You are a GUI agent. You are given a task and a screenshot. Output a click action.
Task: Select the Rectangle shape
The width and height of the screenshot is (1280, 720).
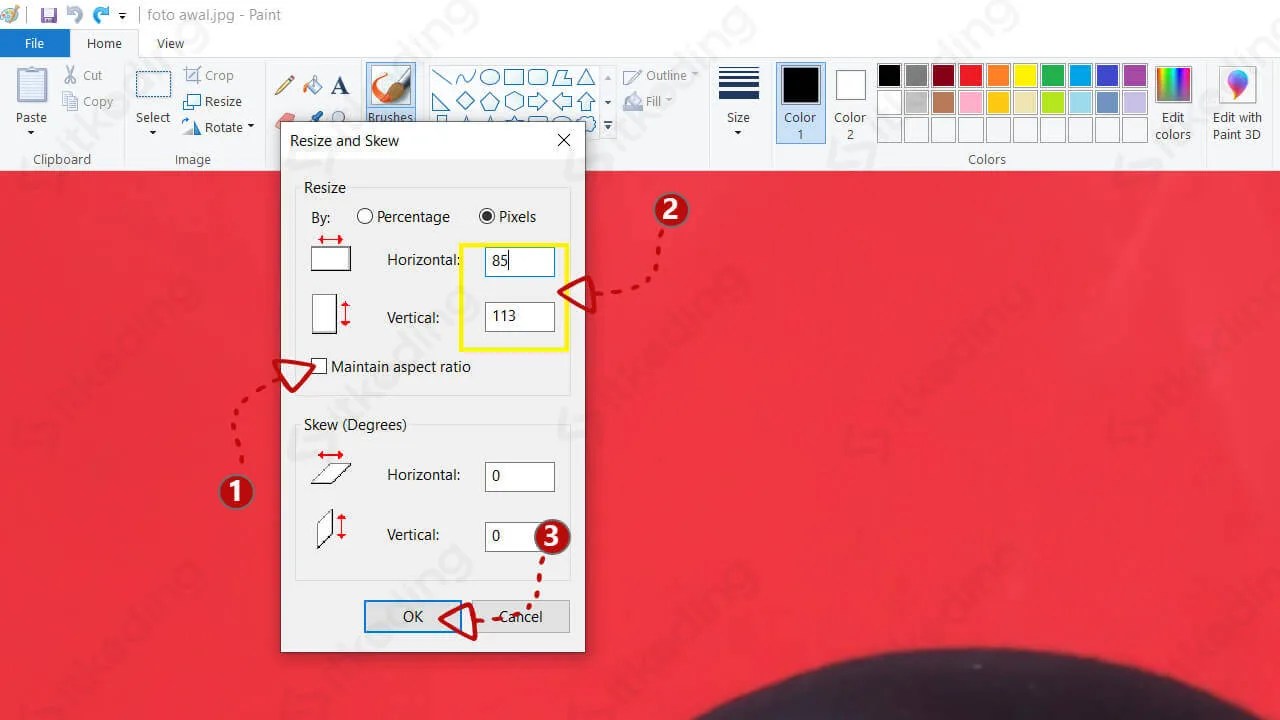point(514,77)
